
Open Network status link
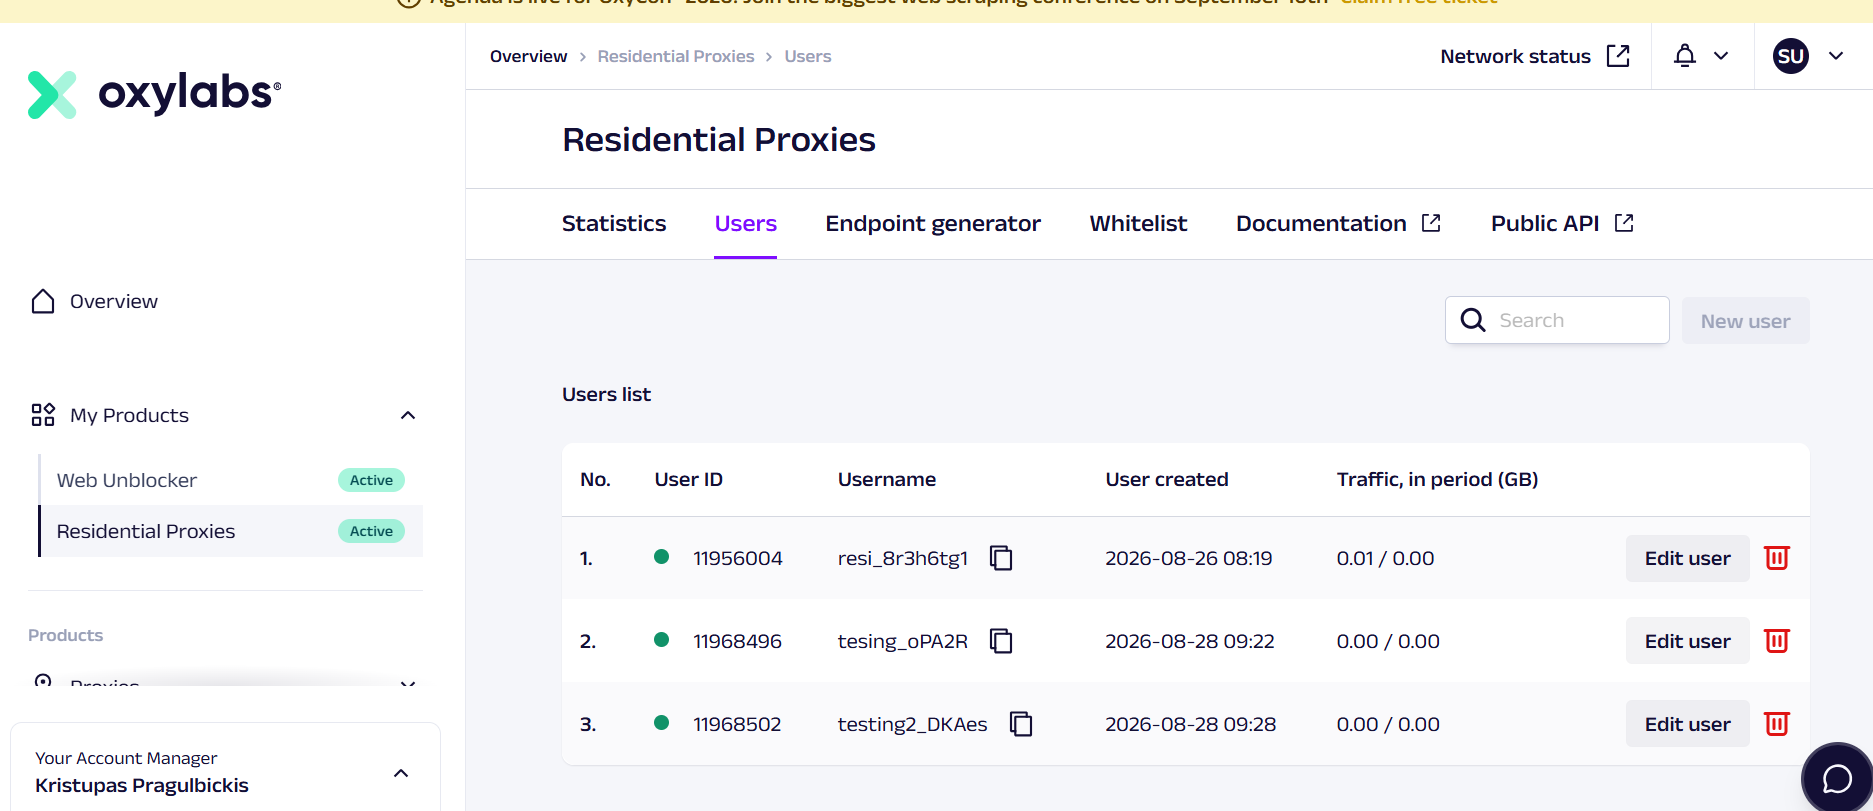tap(1515, 56)
